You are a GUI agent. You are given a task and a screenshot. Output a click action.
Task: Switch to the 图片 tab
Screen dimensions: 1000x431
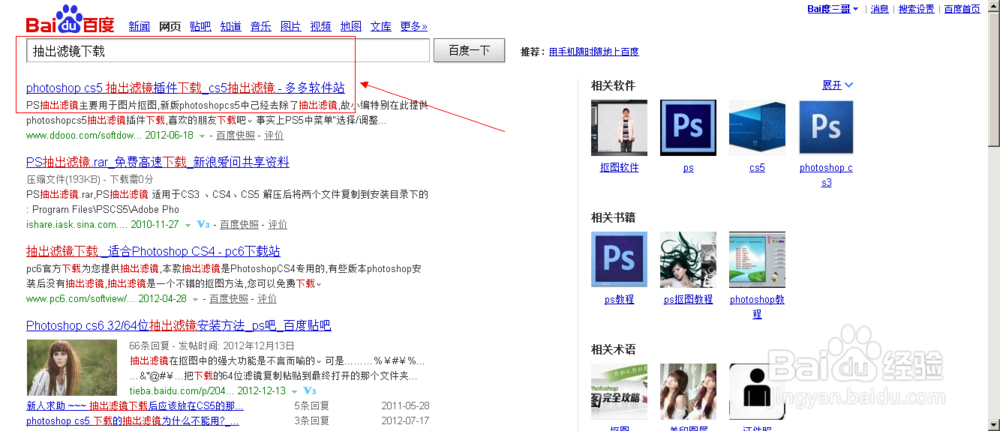[291, 27]
